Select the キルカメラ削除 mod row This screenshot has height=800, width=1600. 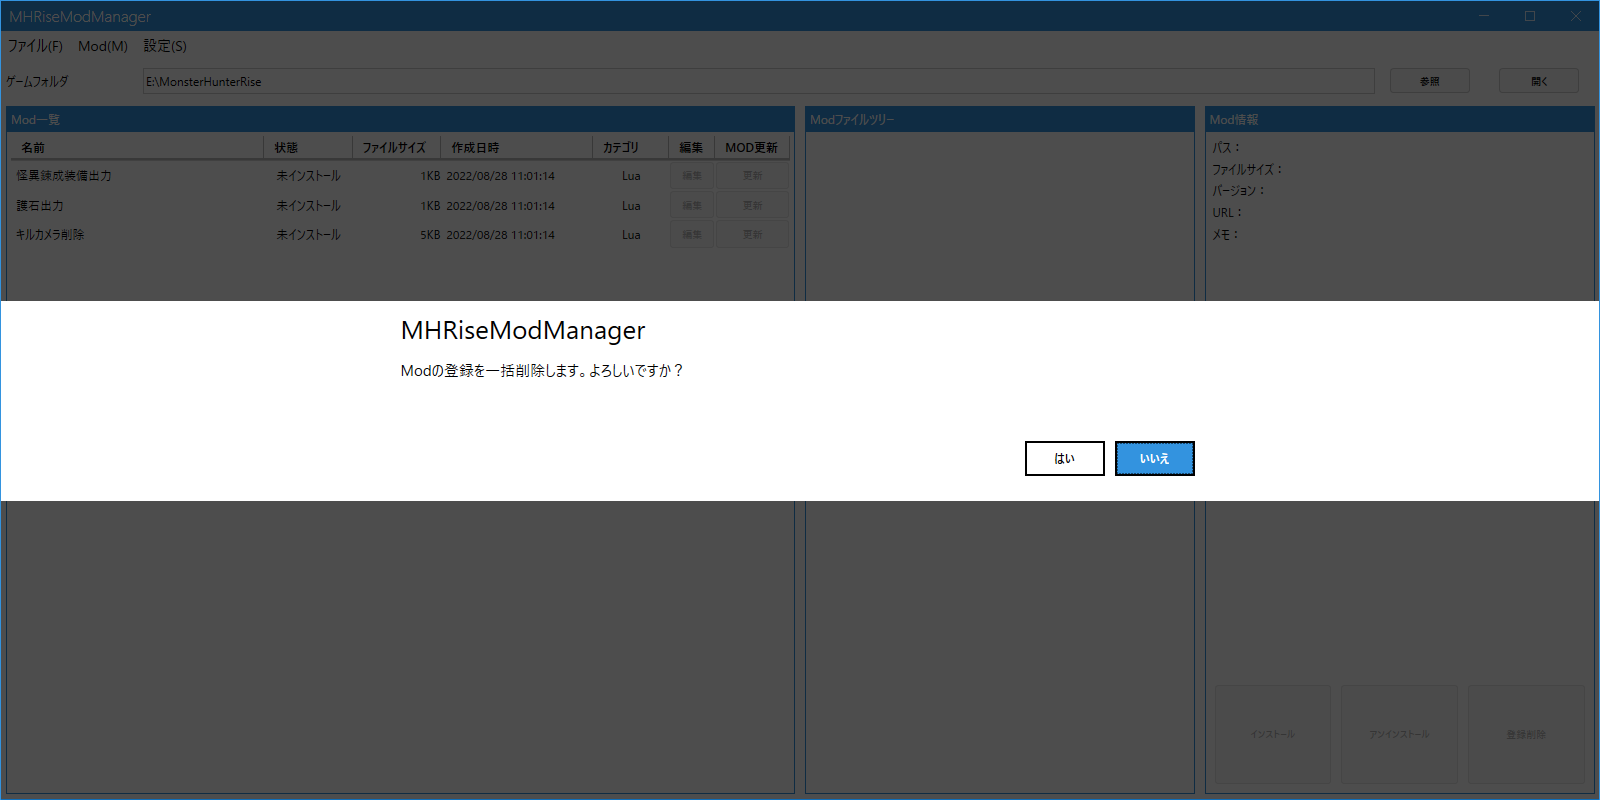400,234
